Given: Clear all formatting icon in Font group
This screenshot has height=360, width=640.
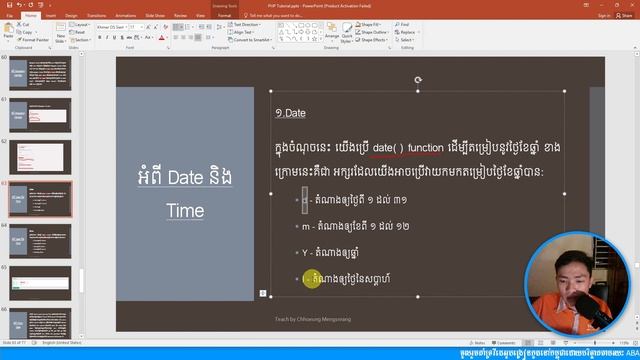Looking at the screenshot, I should point(165,27).
